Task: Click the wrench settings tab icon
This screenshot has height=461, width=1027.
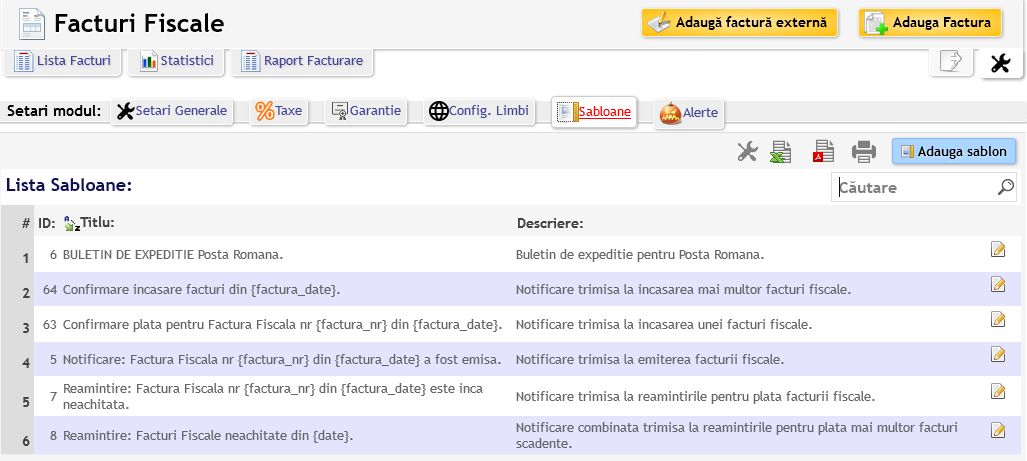Action: 1001,64
